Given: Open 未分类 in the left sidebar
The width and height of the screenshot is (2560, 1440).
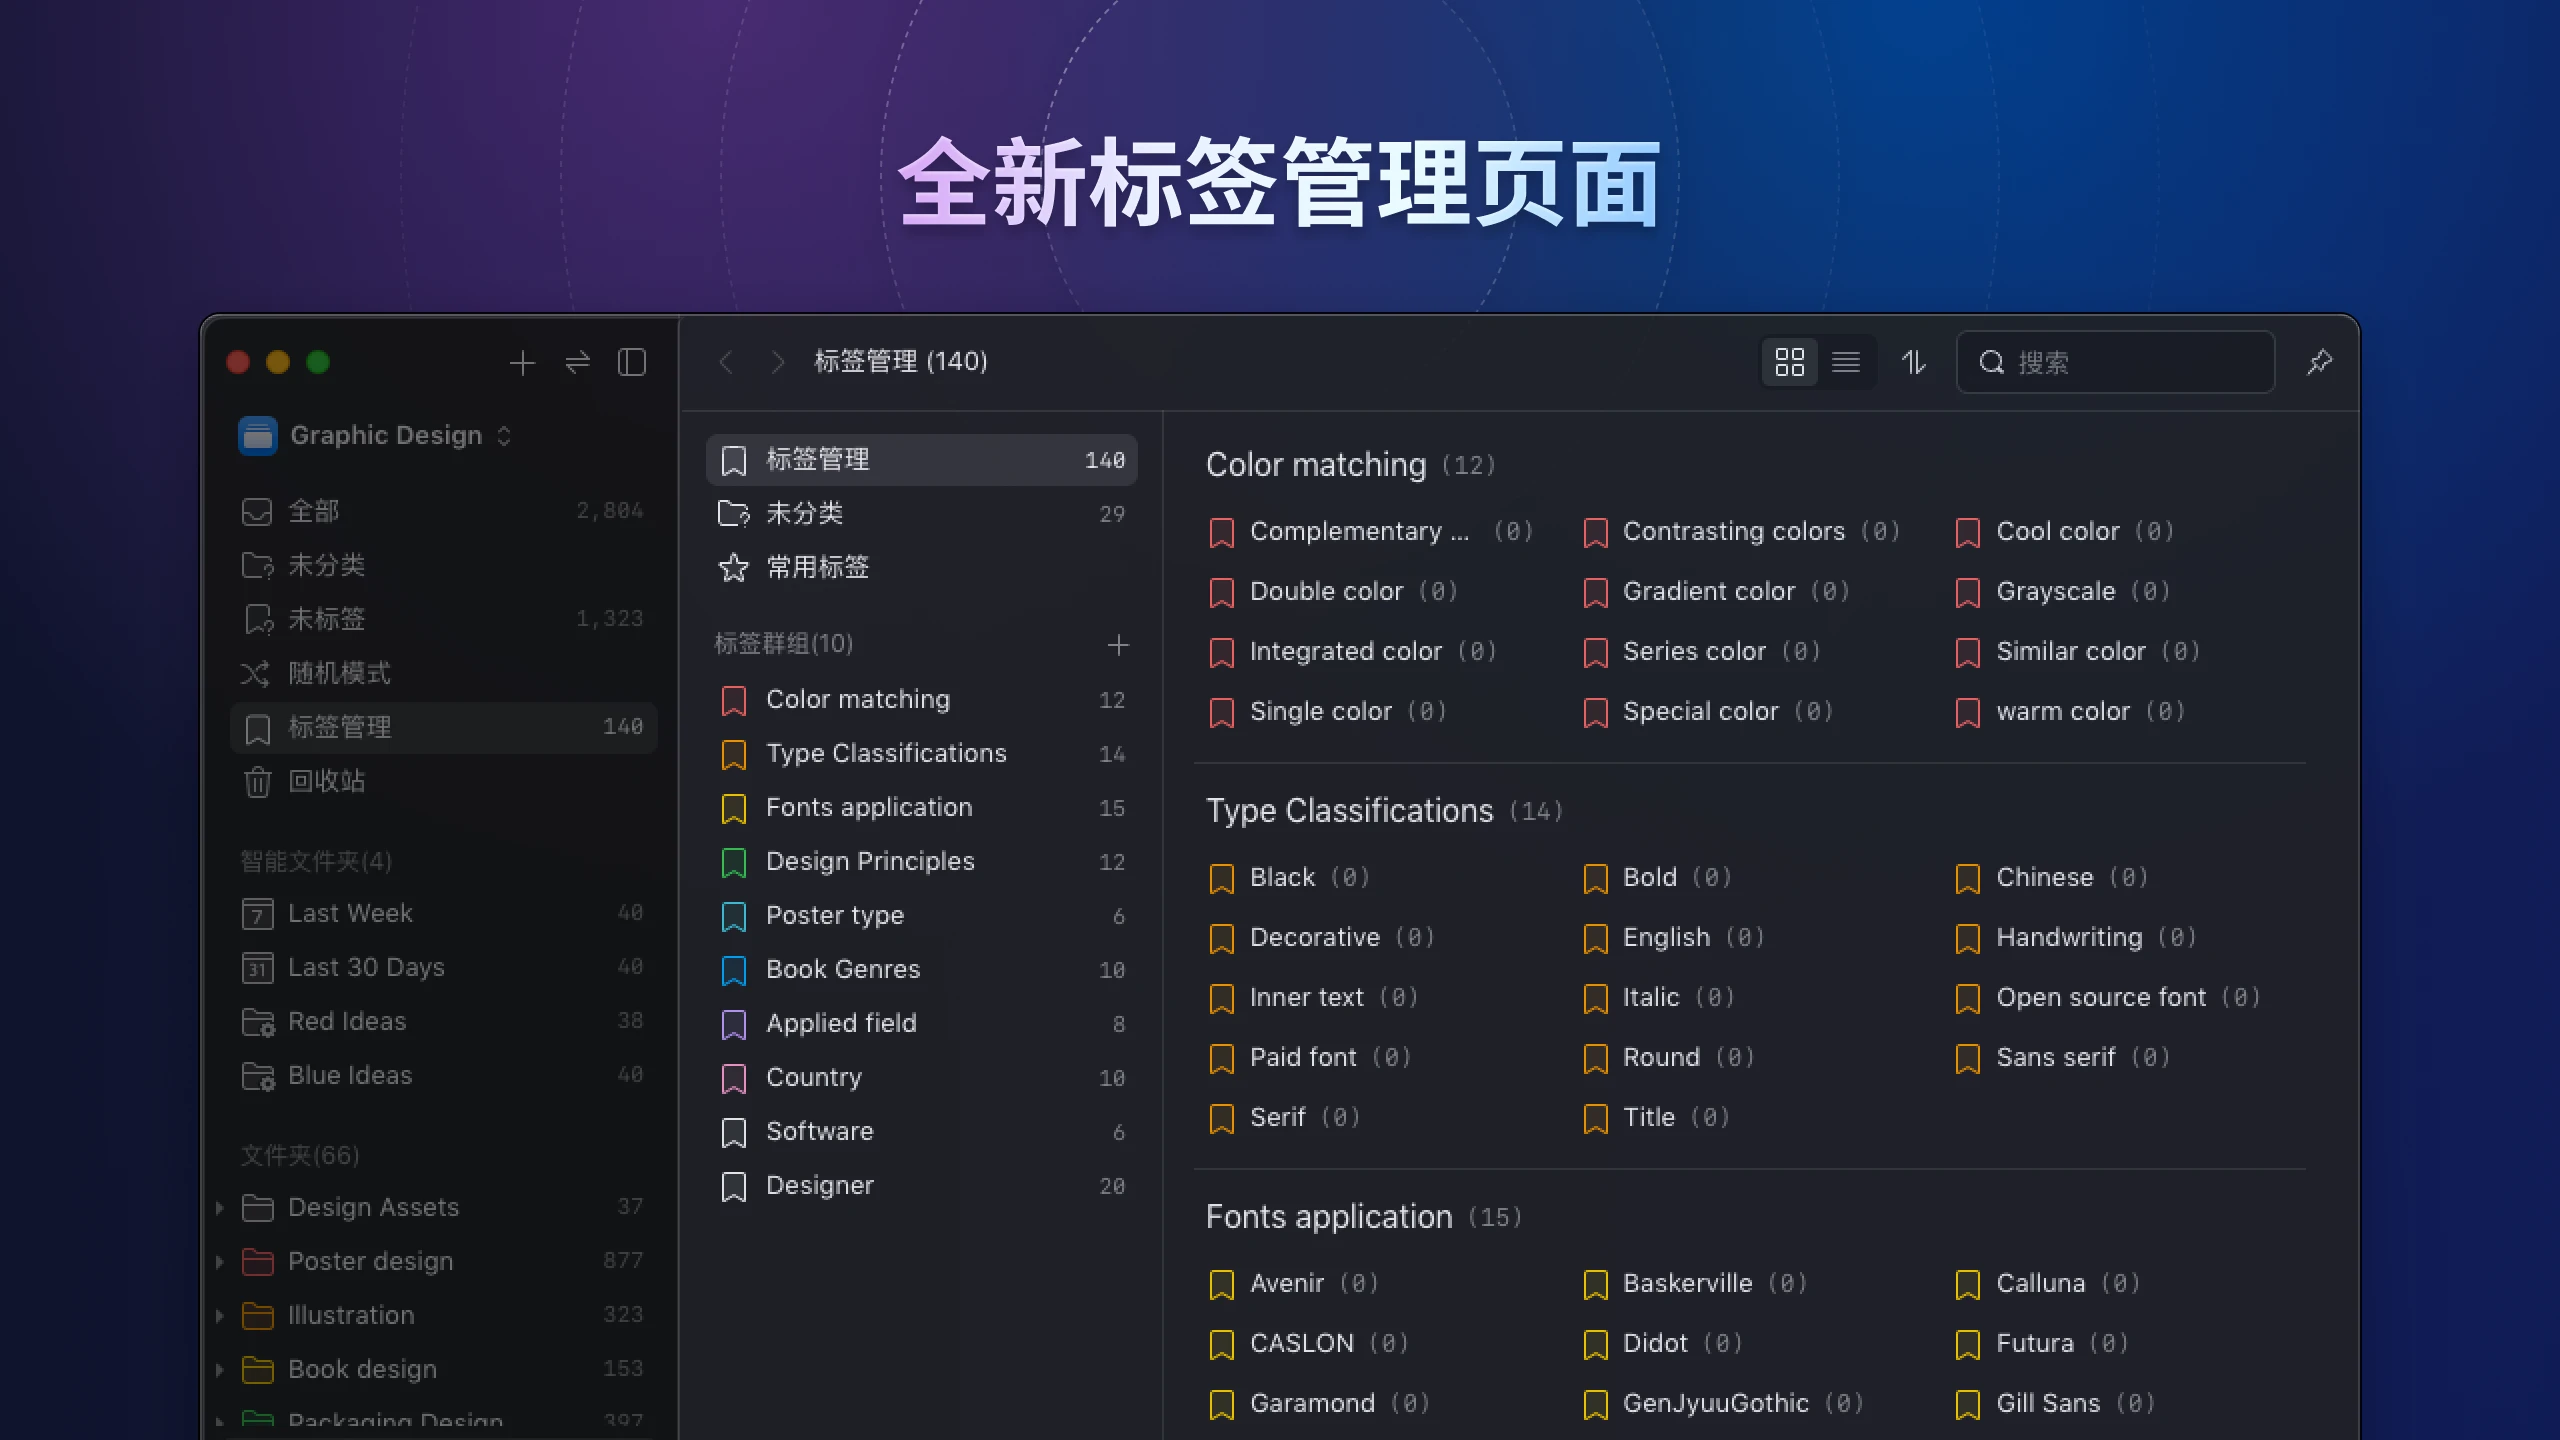Looking at the screenshot, I should click(x=443, y=565).
